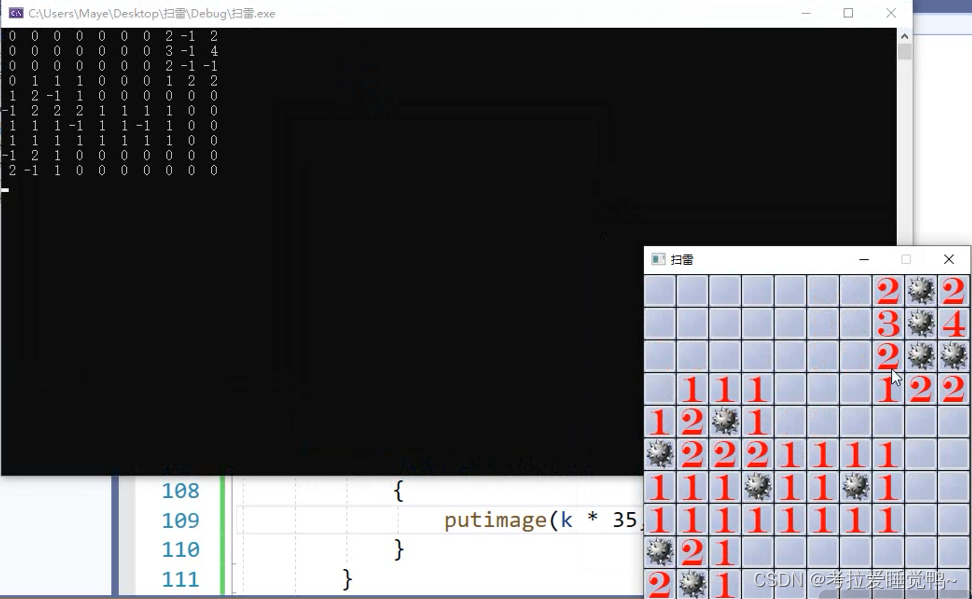Click line number 109 in the editor
Image resolution: width=972 pixels, height=599 pixels.
pyautogui.click(x=180, y=520)
